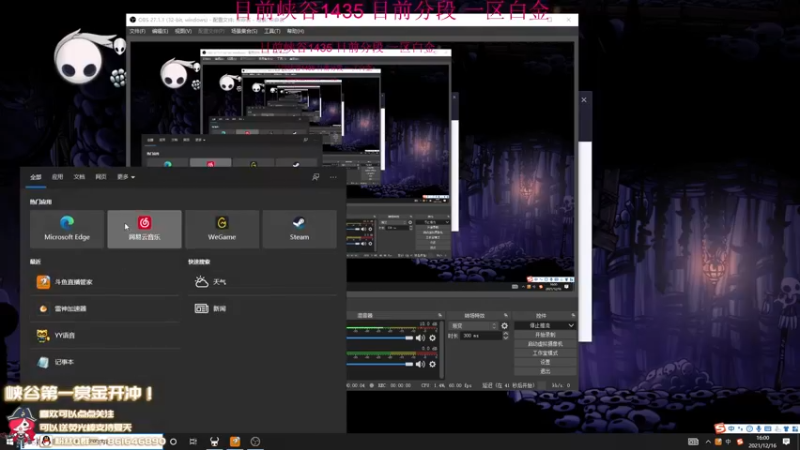Open OBS 视图(V) menu
The height and width of the screenshot is (450, 800).
tap(183, 31)
